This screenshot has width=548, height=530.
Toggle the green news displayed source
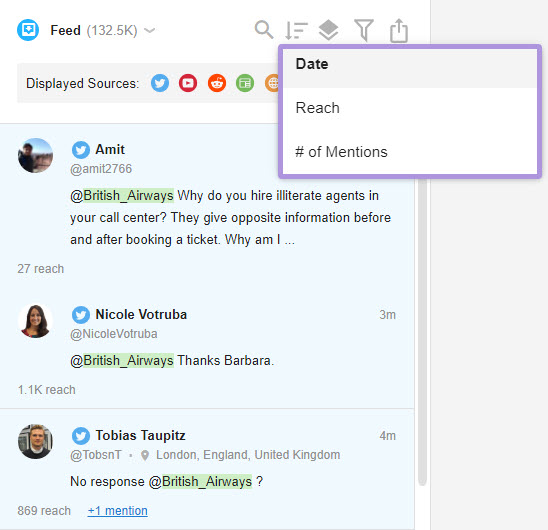pos(245,83)
